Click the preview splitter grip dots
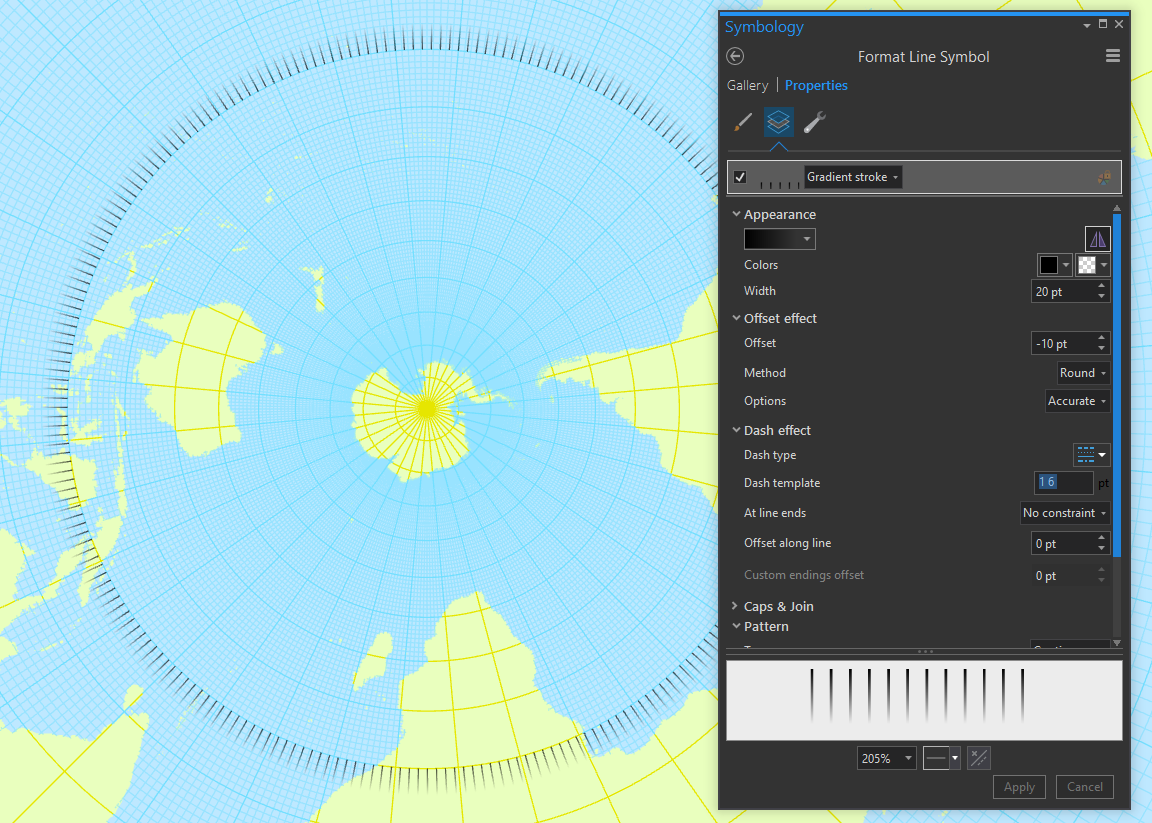 pos(925,652)
